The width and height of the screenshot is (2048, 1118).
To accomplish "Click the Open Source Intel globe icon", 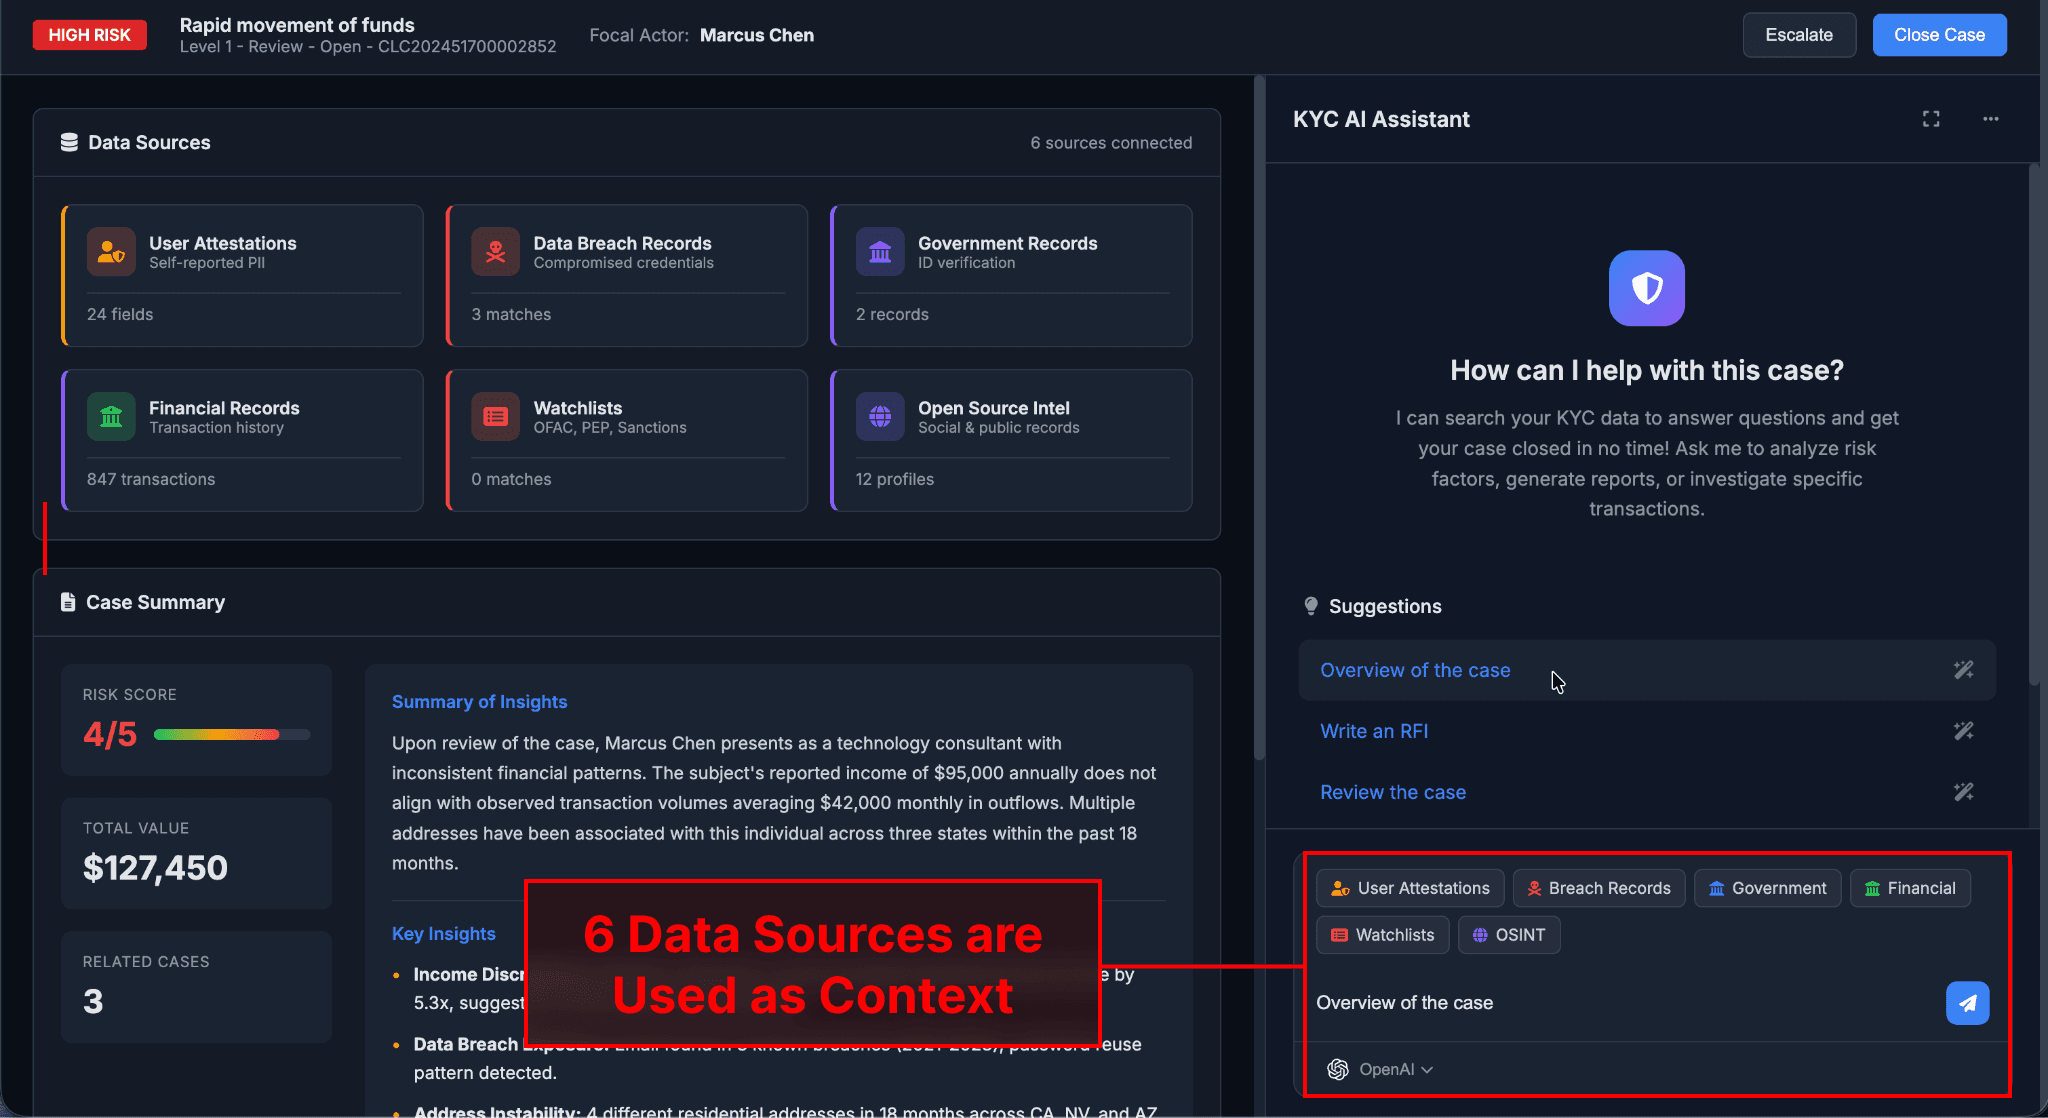I will (x=880, y=416).
